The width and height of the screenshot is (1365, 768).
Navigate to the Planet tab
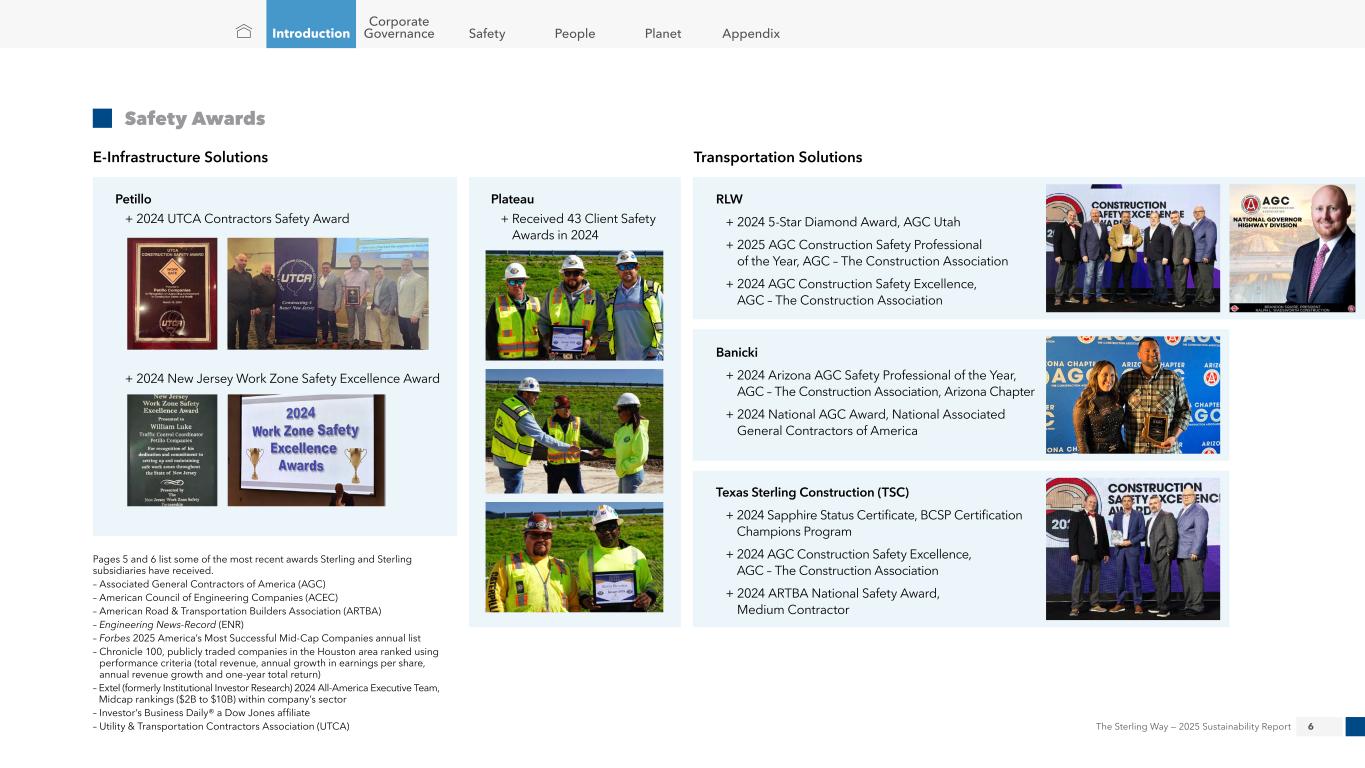pyautogui.click(x=662, y=33)
